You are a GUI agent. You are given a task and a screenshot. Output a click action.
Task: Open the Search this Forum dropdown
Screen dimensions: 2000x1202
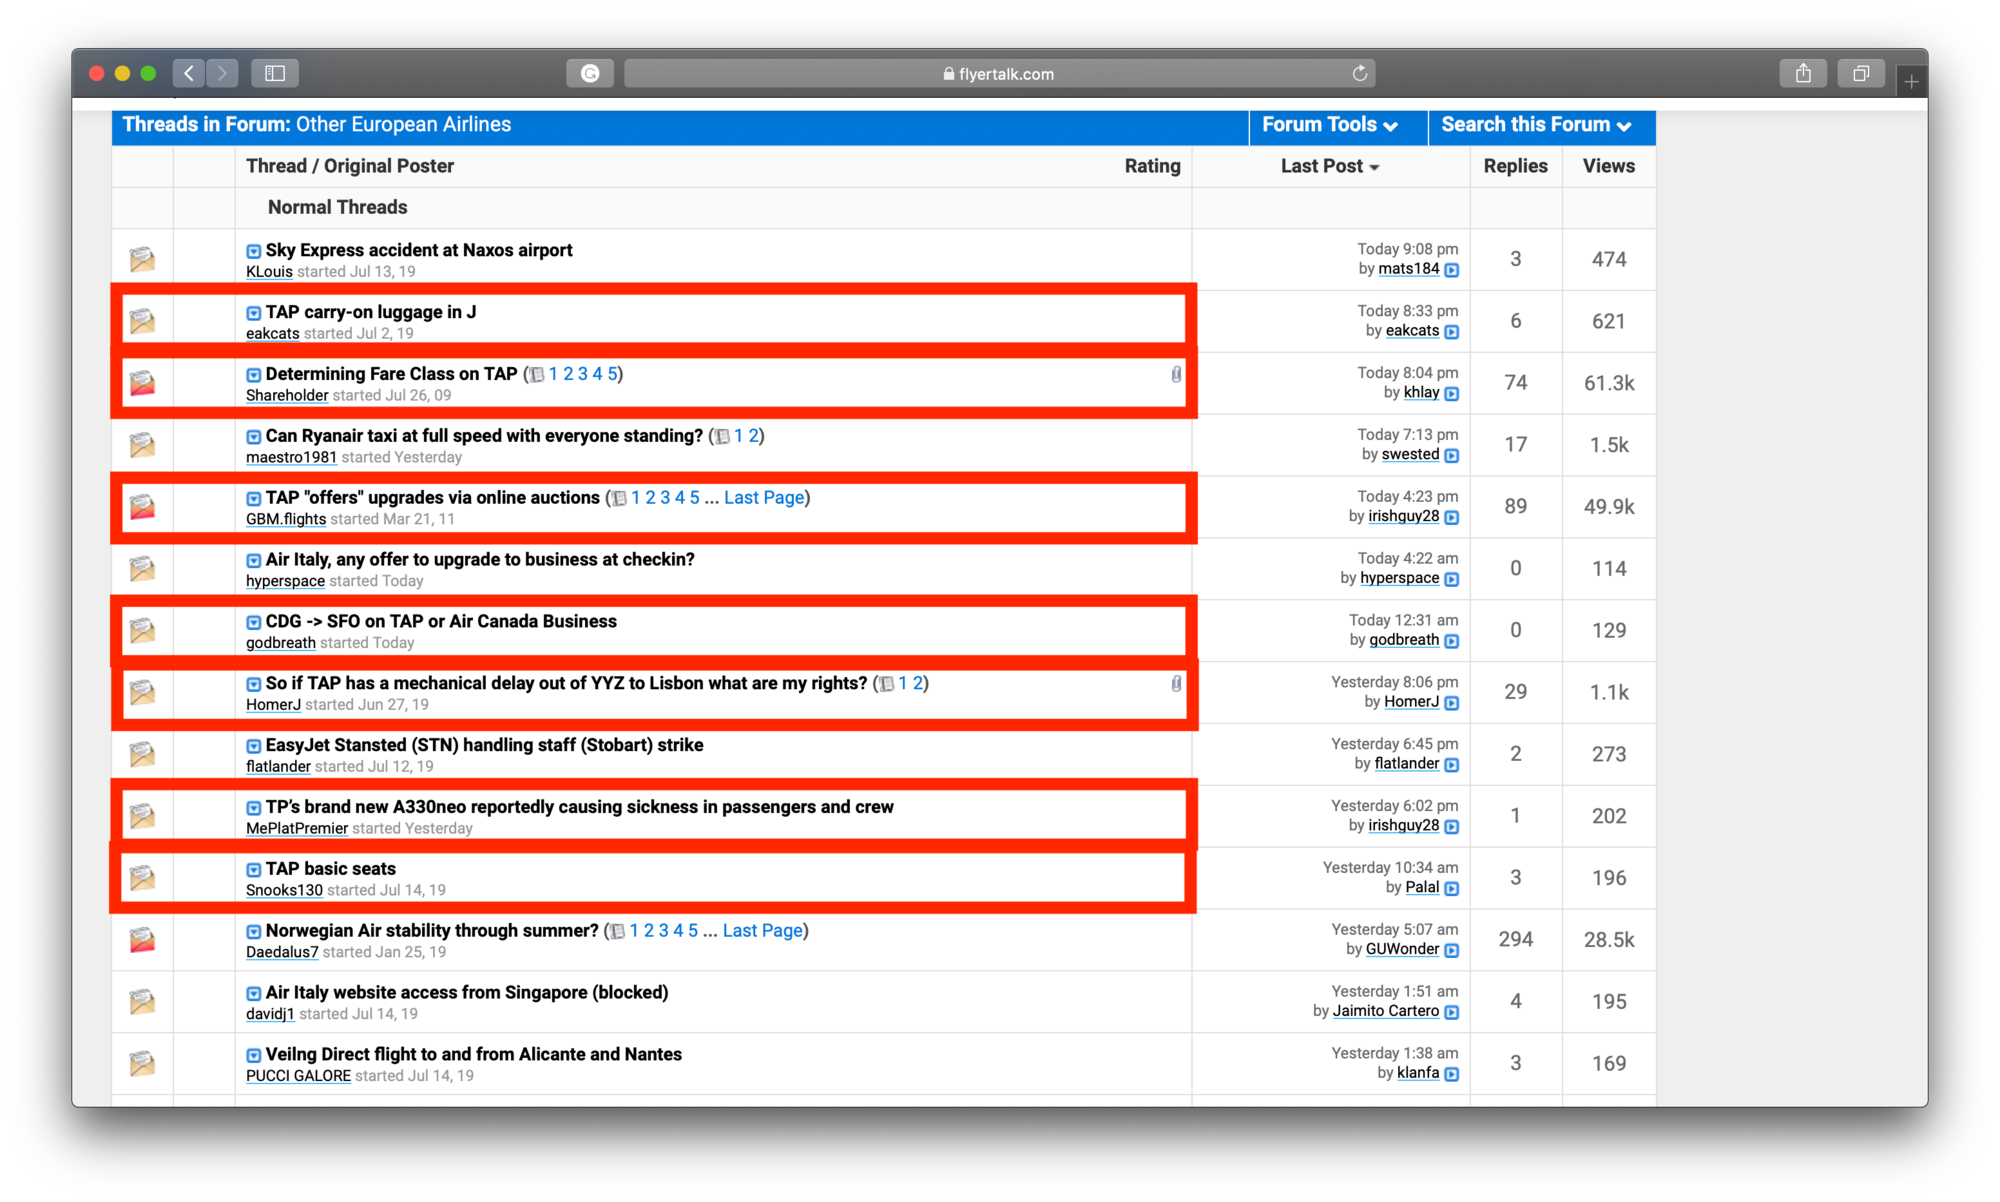pos(1537,125)
